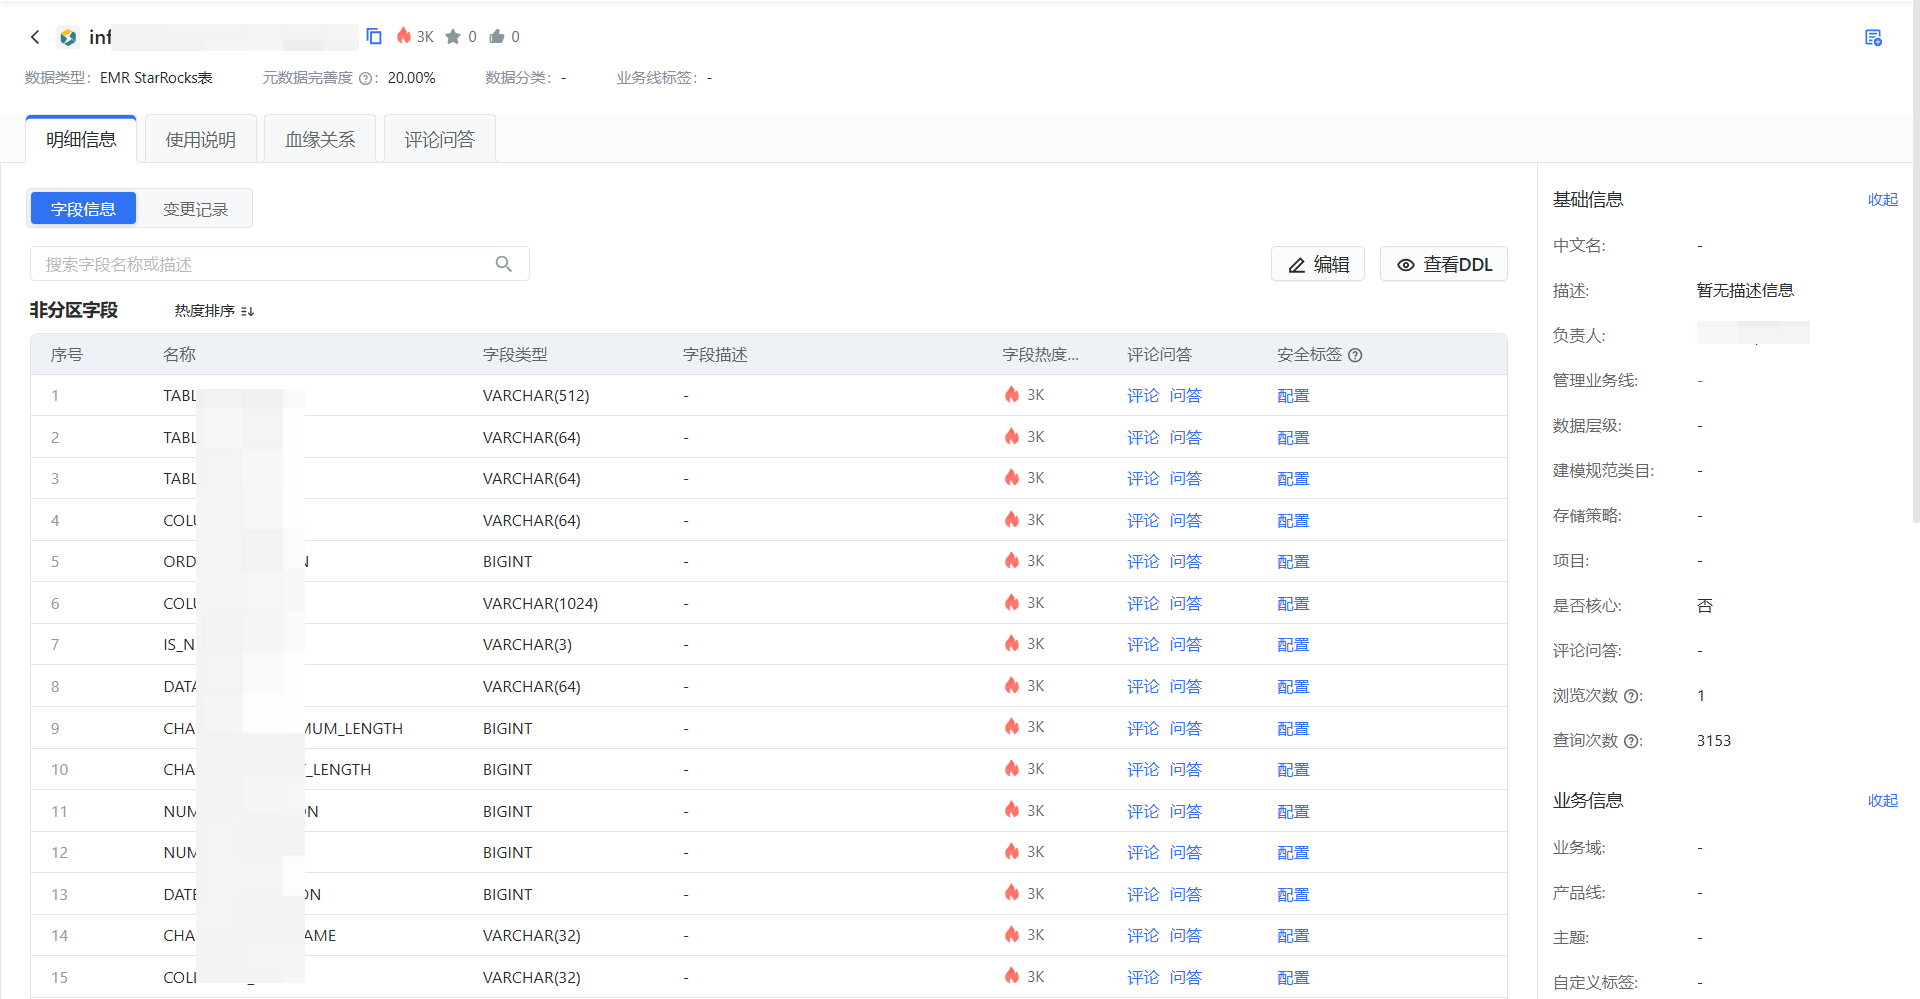The height and width of the screenshot is (999, 1920).
Task: Click the 字段描述 column header
Action: coord(715,355)
